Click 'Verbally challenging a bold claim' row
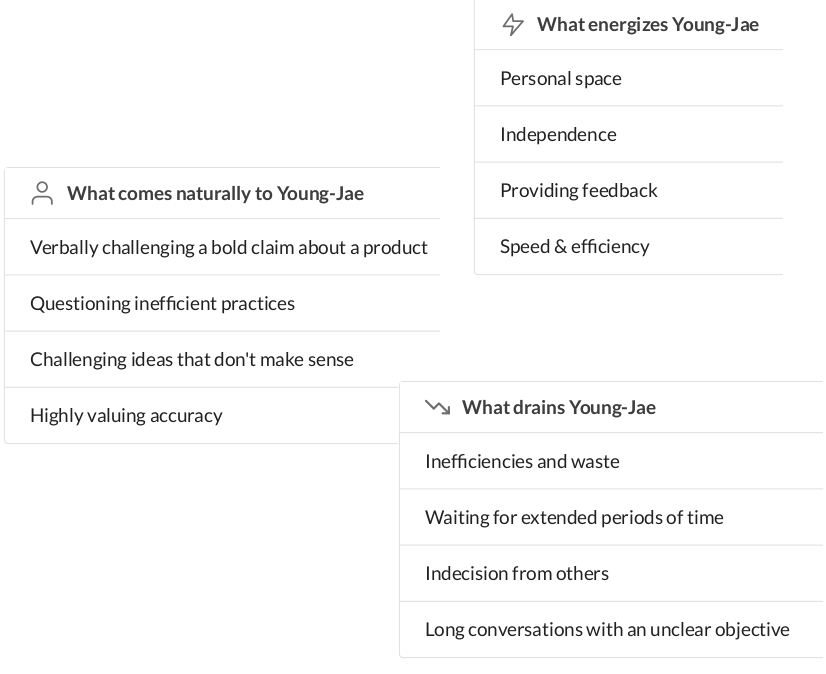This screenshot has width=826, height=674. point(222,247)
